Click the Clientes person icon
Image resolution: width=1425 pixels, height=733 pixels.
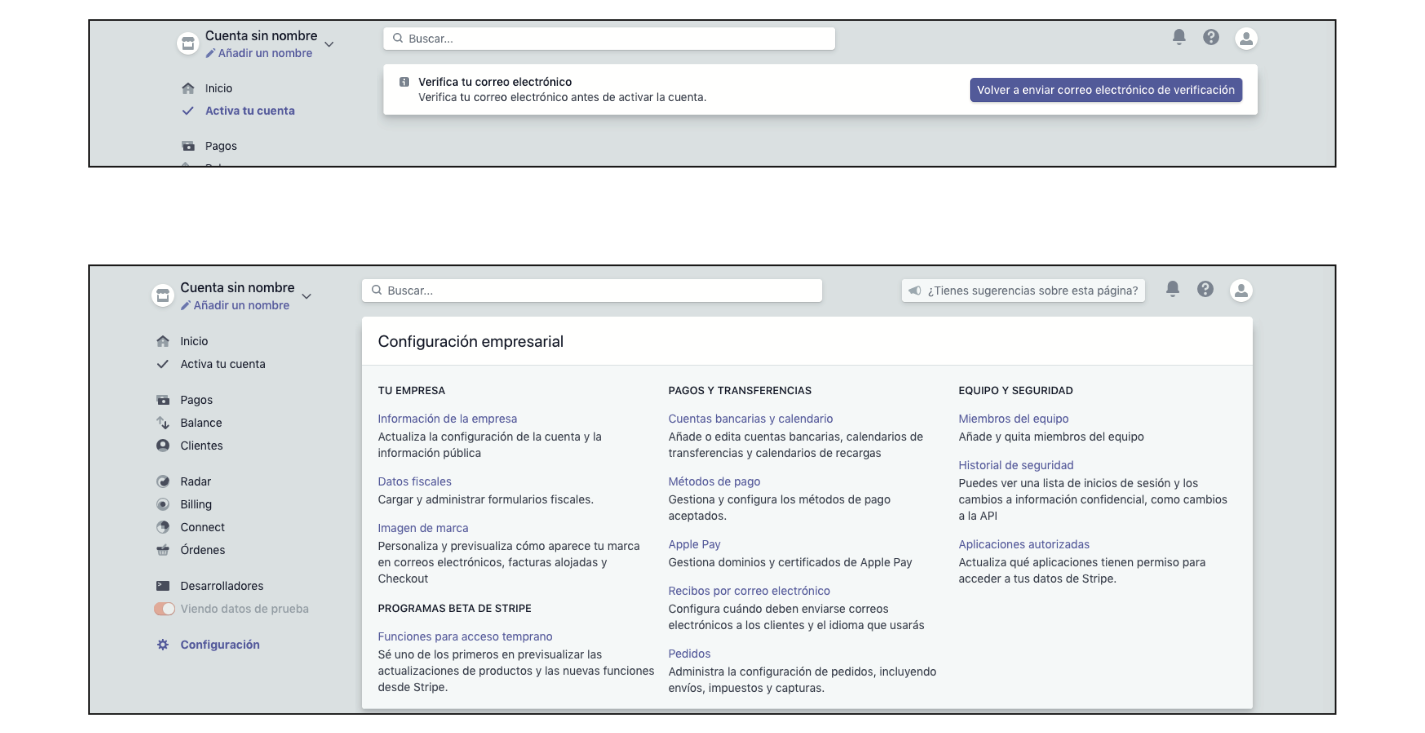click(162, 446)
